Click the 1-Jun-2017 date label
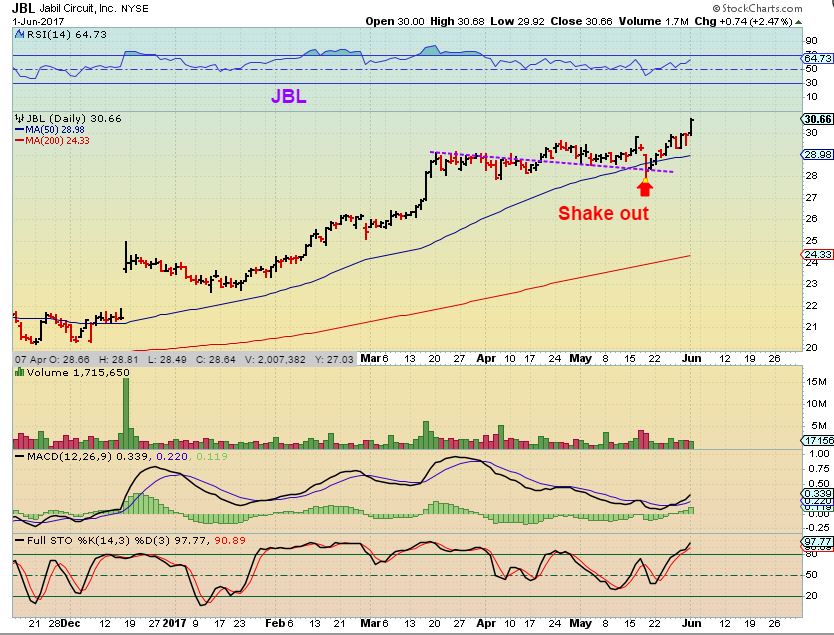834x635 pixels. (38, 22)
